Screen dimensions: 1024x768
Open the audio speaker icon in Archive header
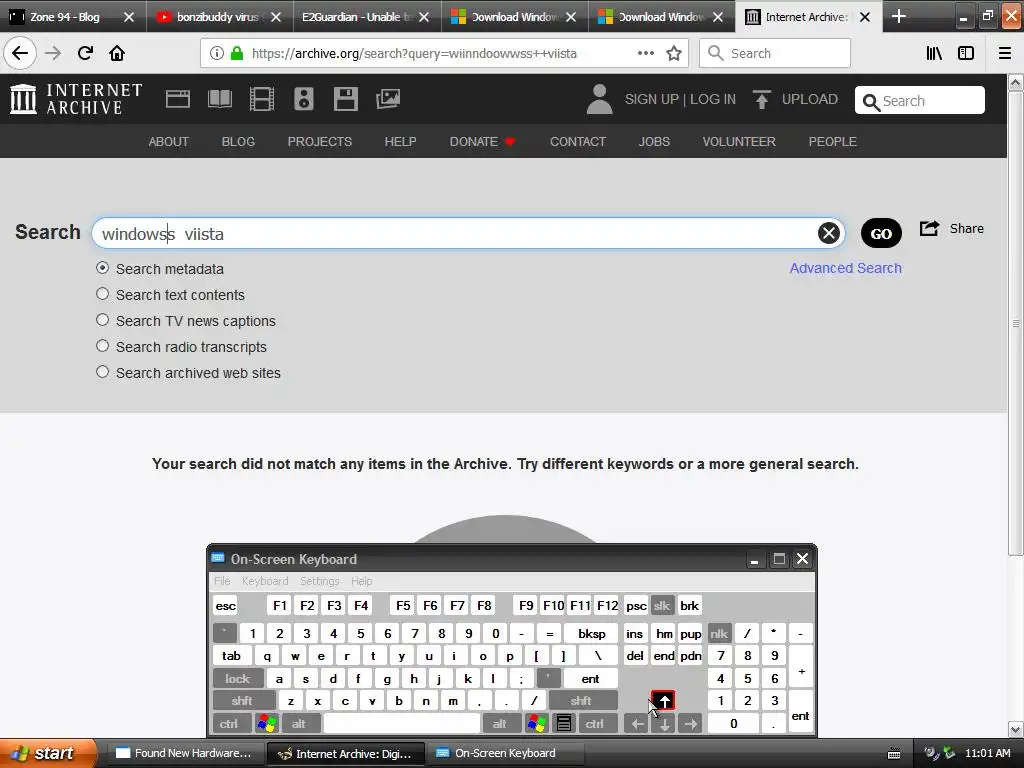coord(304,99)
